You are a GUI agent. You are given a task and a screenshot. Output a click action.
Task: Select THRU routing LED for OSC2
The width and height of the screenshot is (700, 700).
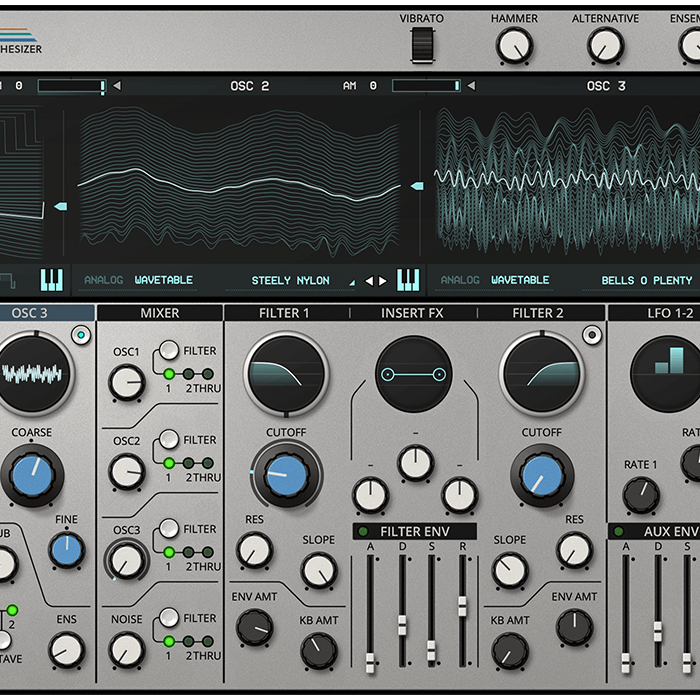point(208,463)
